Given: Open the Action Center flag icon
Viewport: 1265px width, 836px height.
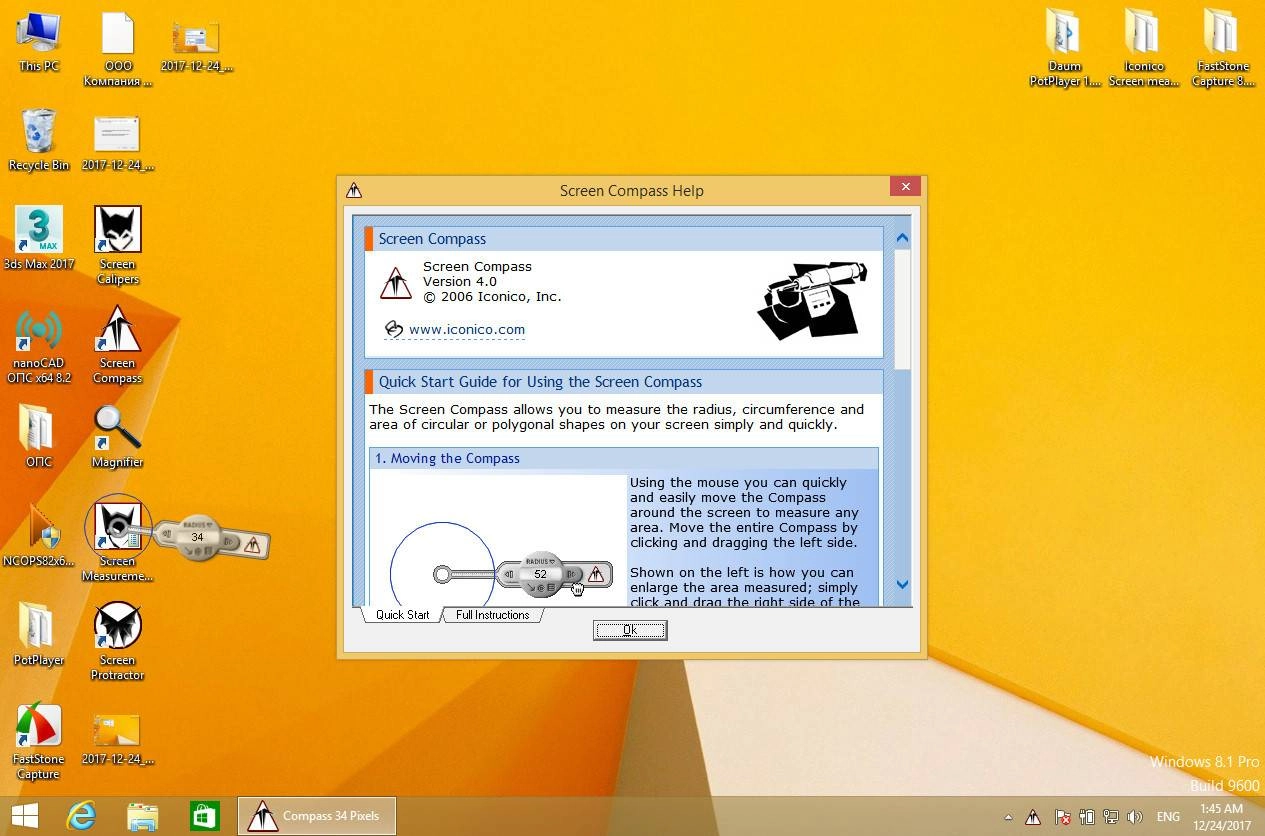Looking at the screenshot, I should tap(1063, 817).
